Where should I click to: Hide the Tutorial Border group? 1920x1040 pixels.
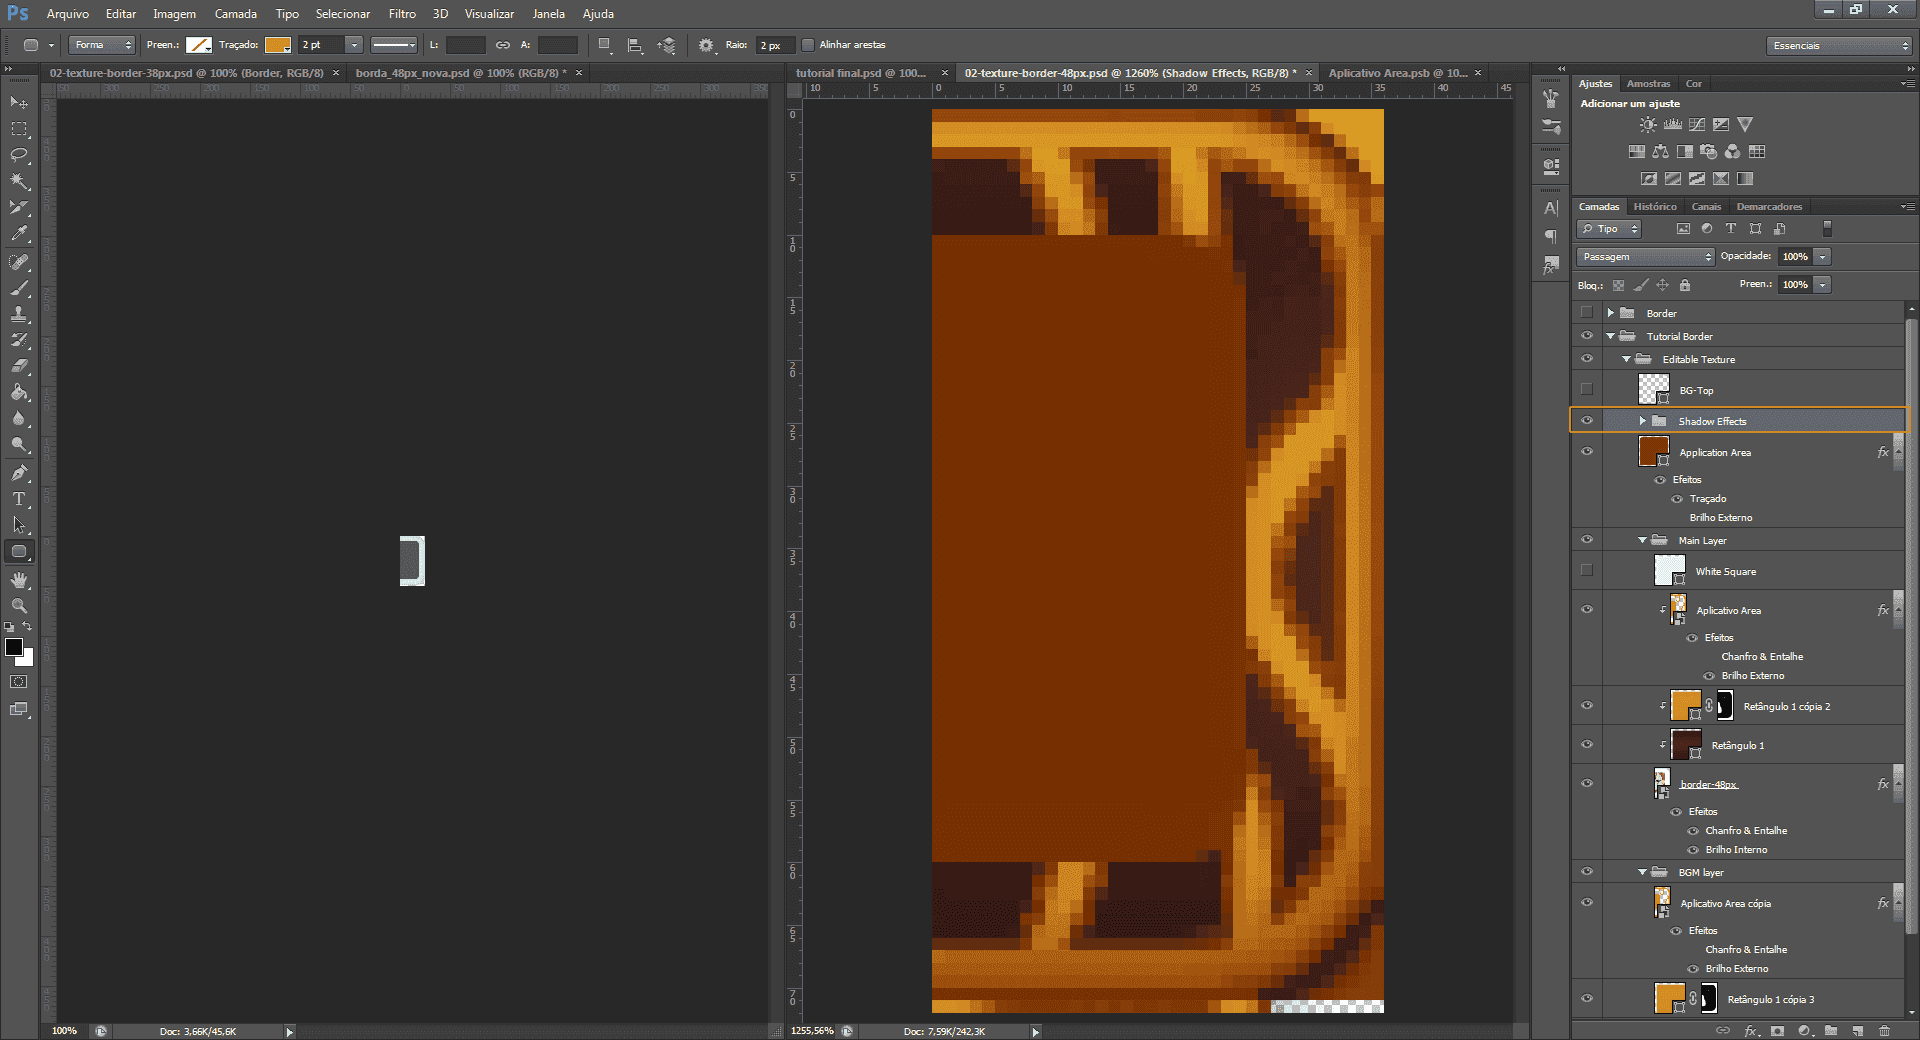point(1587,336)
